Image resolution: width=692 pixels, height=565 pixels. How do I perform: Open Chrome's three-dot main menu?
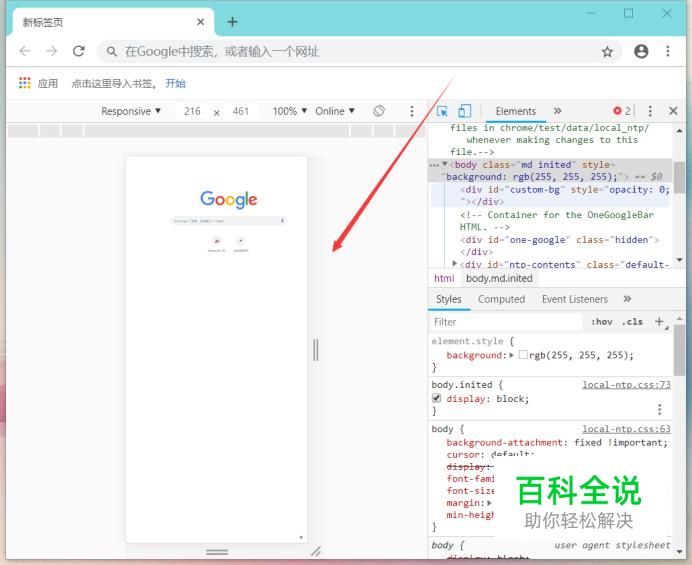(668, 51)
